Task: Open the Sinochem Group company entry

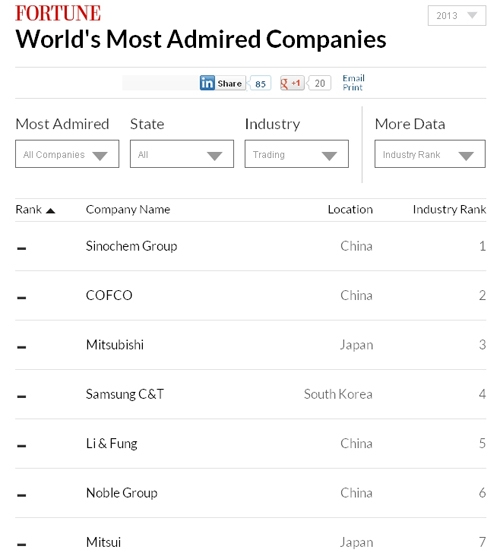Action: (x=132, y=246)
